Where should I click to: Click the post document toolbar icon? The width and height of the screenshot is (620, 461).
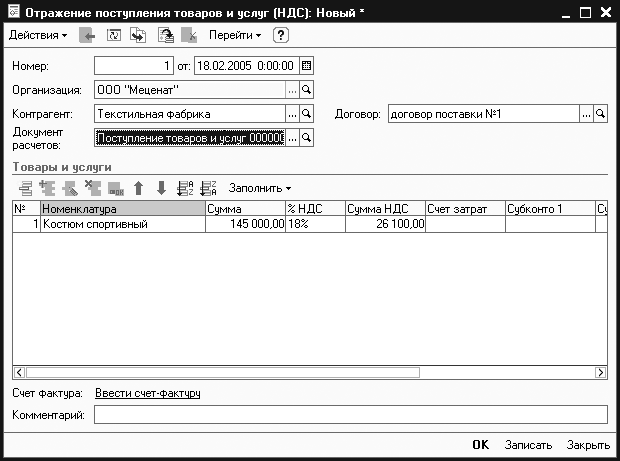(x=166, y=35)
